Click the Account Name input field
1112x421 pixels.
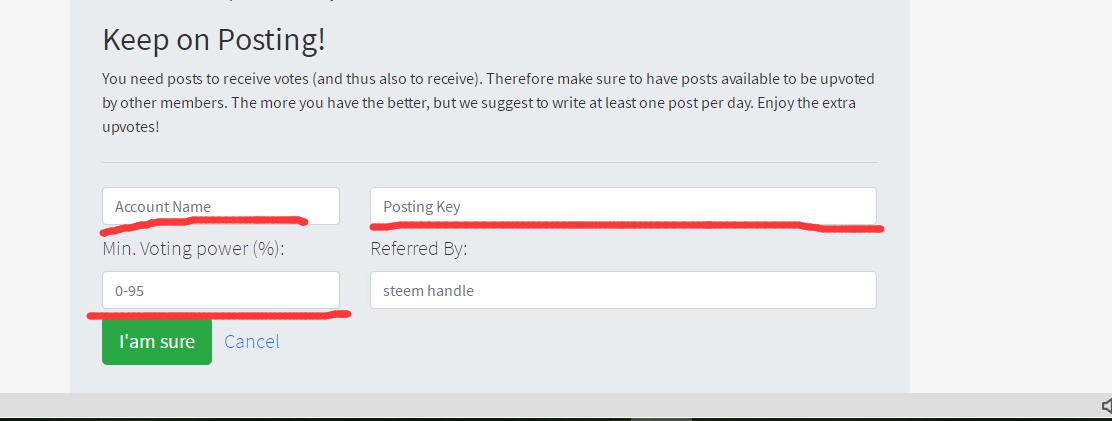[220, 206]
